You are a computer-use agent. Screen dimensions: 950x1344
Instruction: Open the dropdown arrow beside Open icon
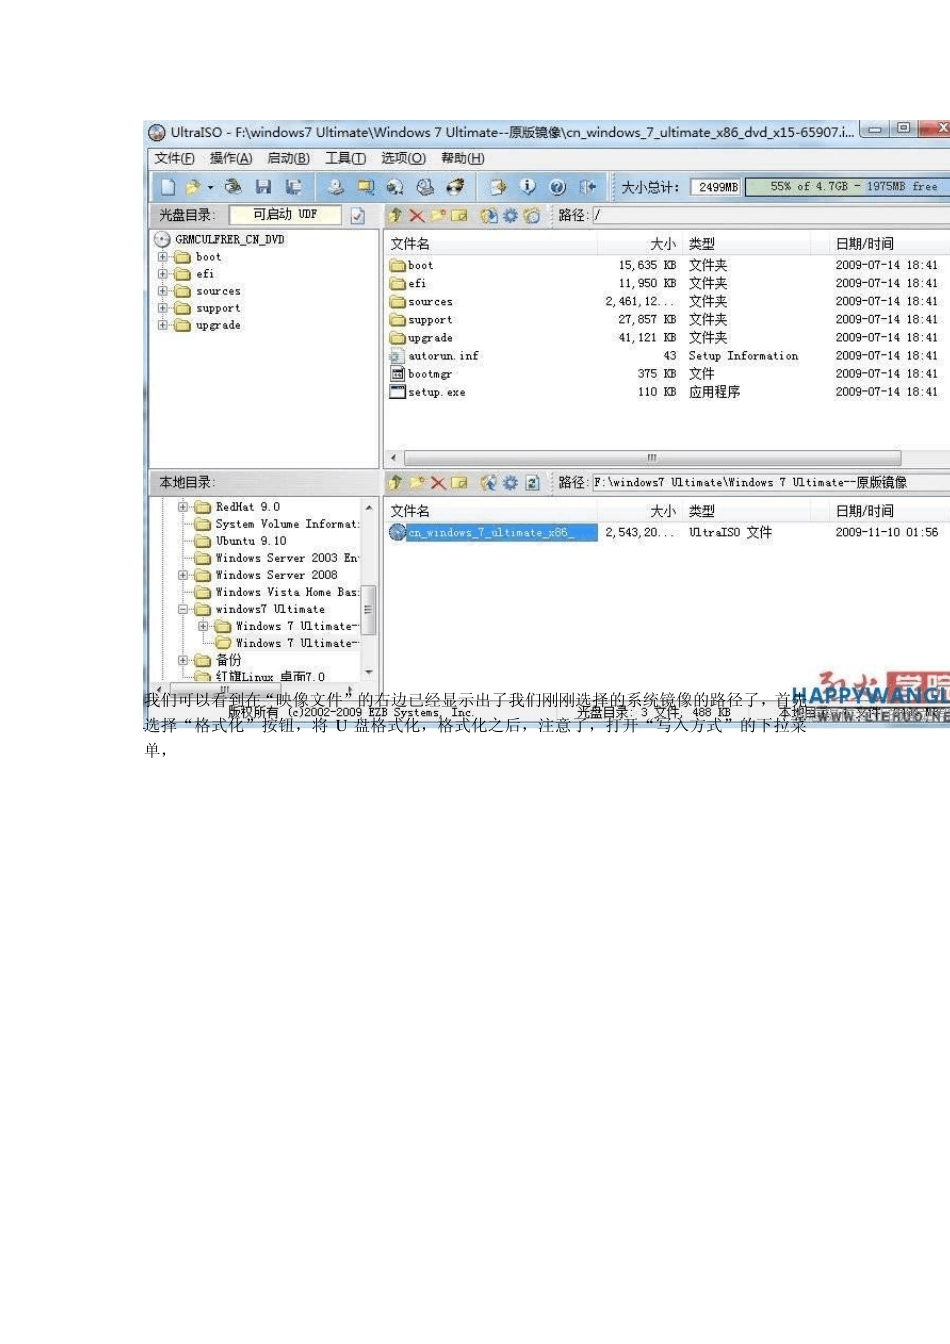[210, 187]
